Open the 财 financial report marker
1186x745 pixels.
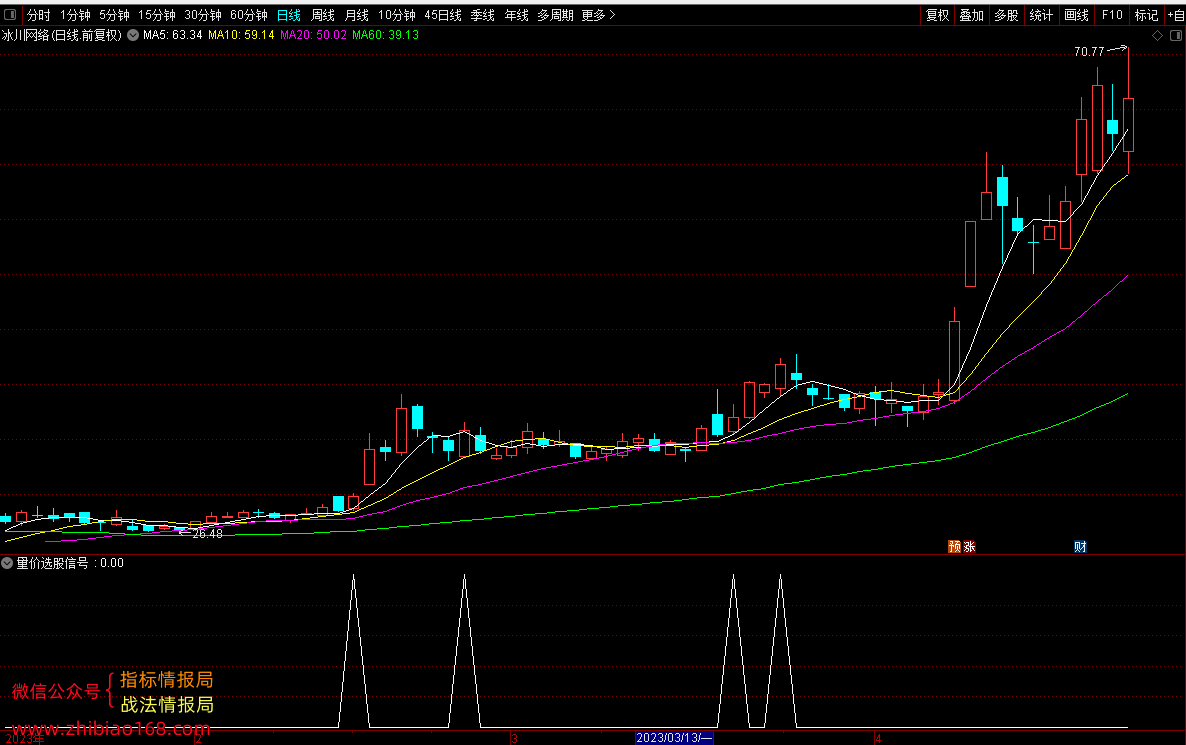1080,547
